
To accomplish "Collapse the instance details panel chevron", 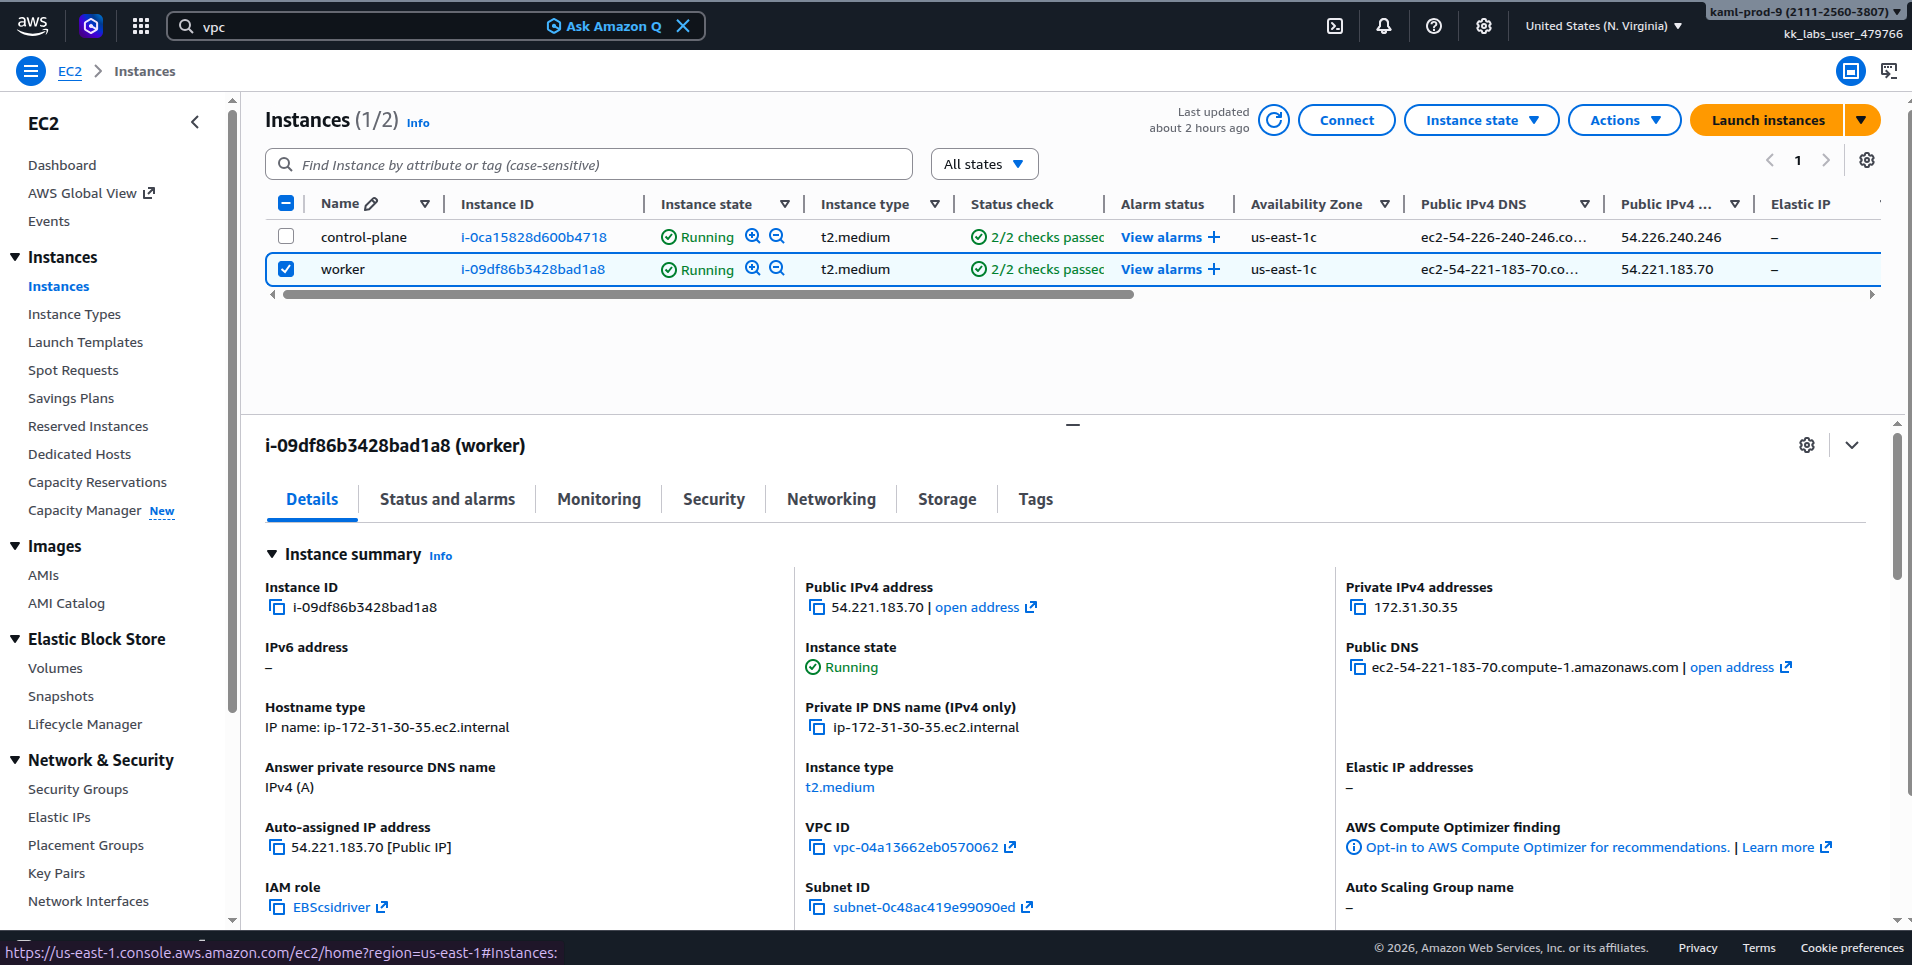I will [1852, 445].
